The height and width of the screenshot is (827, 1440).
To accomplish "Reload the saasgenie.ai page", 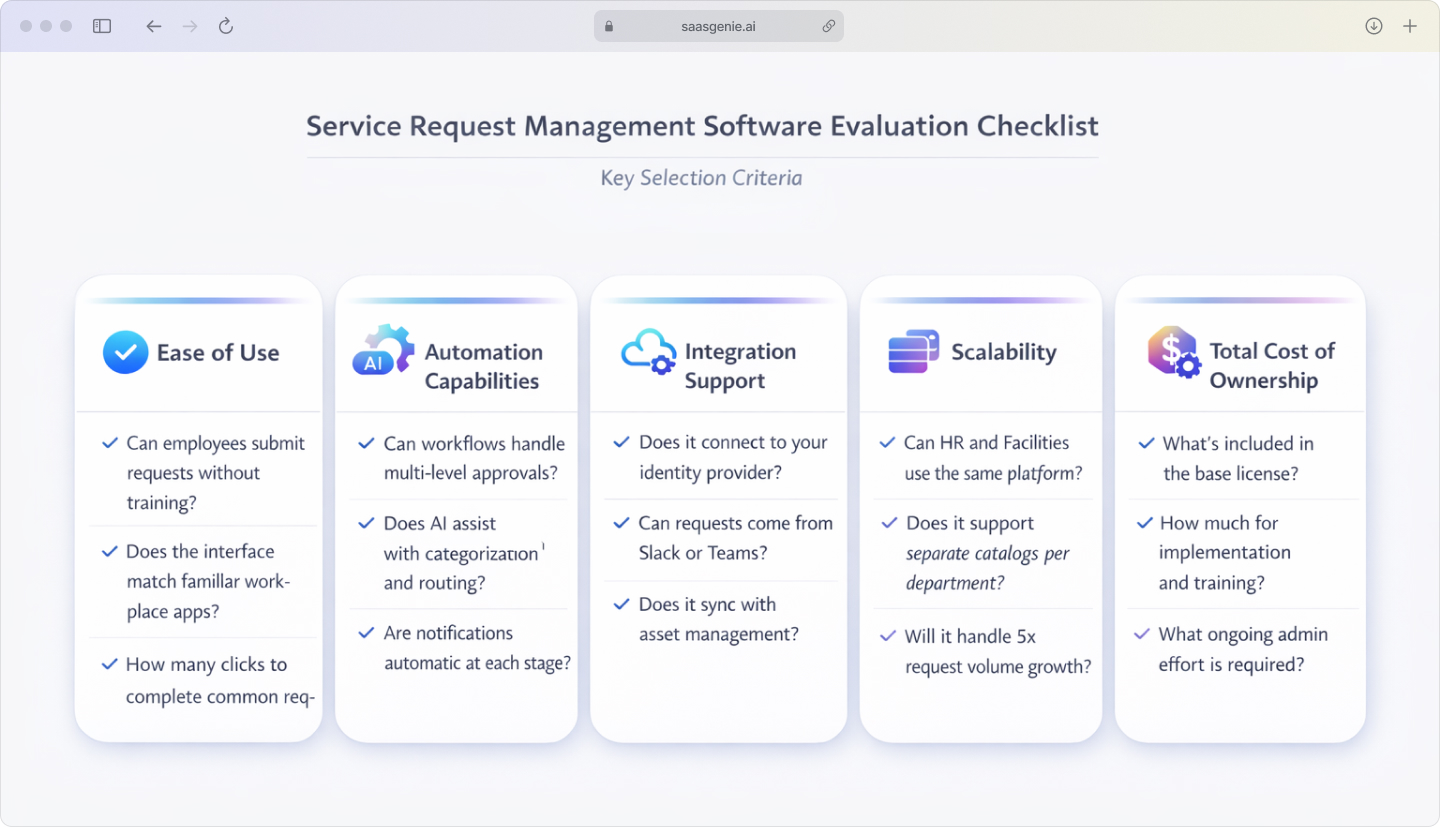I will (225, 26).
